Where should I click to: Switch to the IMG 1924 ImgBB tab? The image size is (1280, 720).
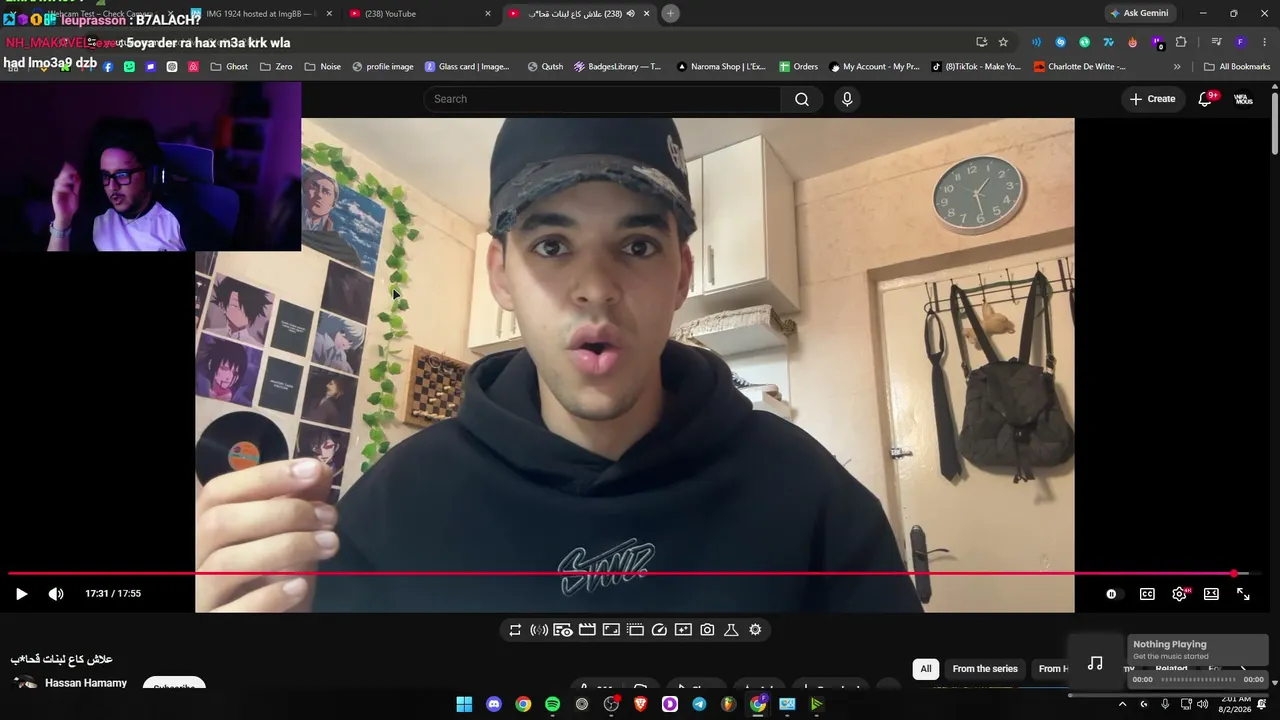(x=260, y=13)
